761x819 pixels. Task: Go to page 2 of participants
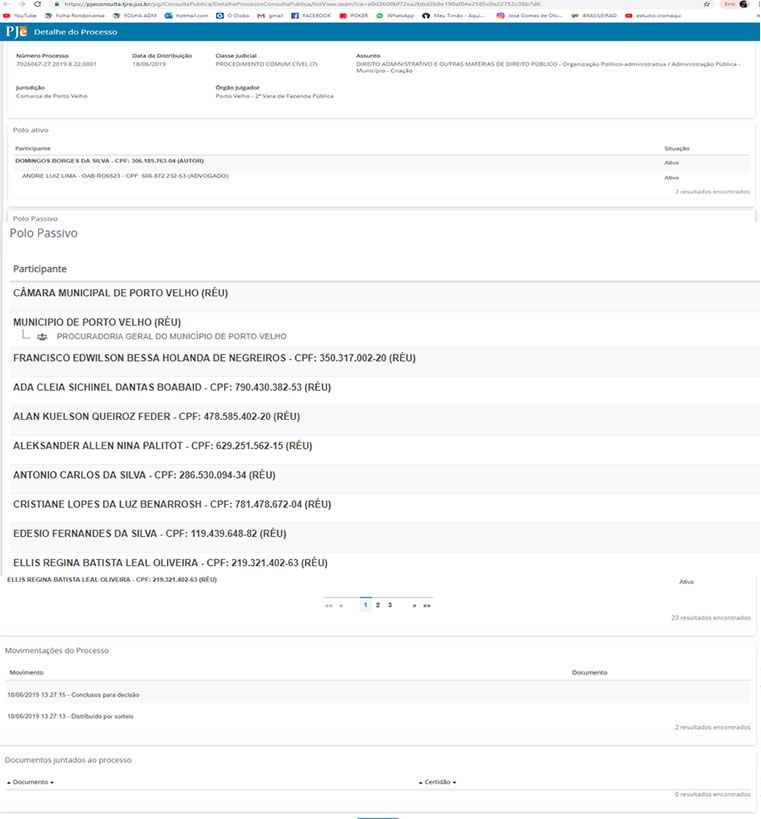pyautogui.click(x=377, y=605)
